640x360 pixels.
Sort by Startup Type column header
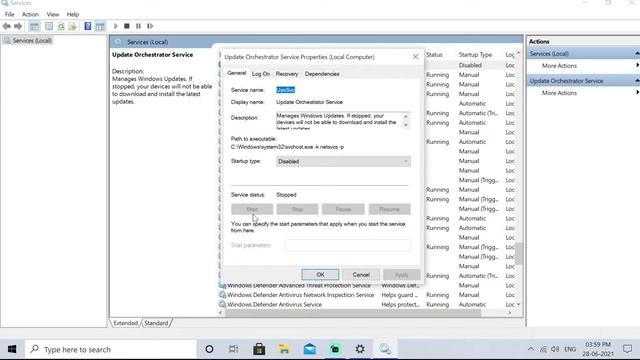point(475,55)
